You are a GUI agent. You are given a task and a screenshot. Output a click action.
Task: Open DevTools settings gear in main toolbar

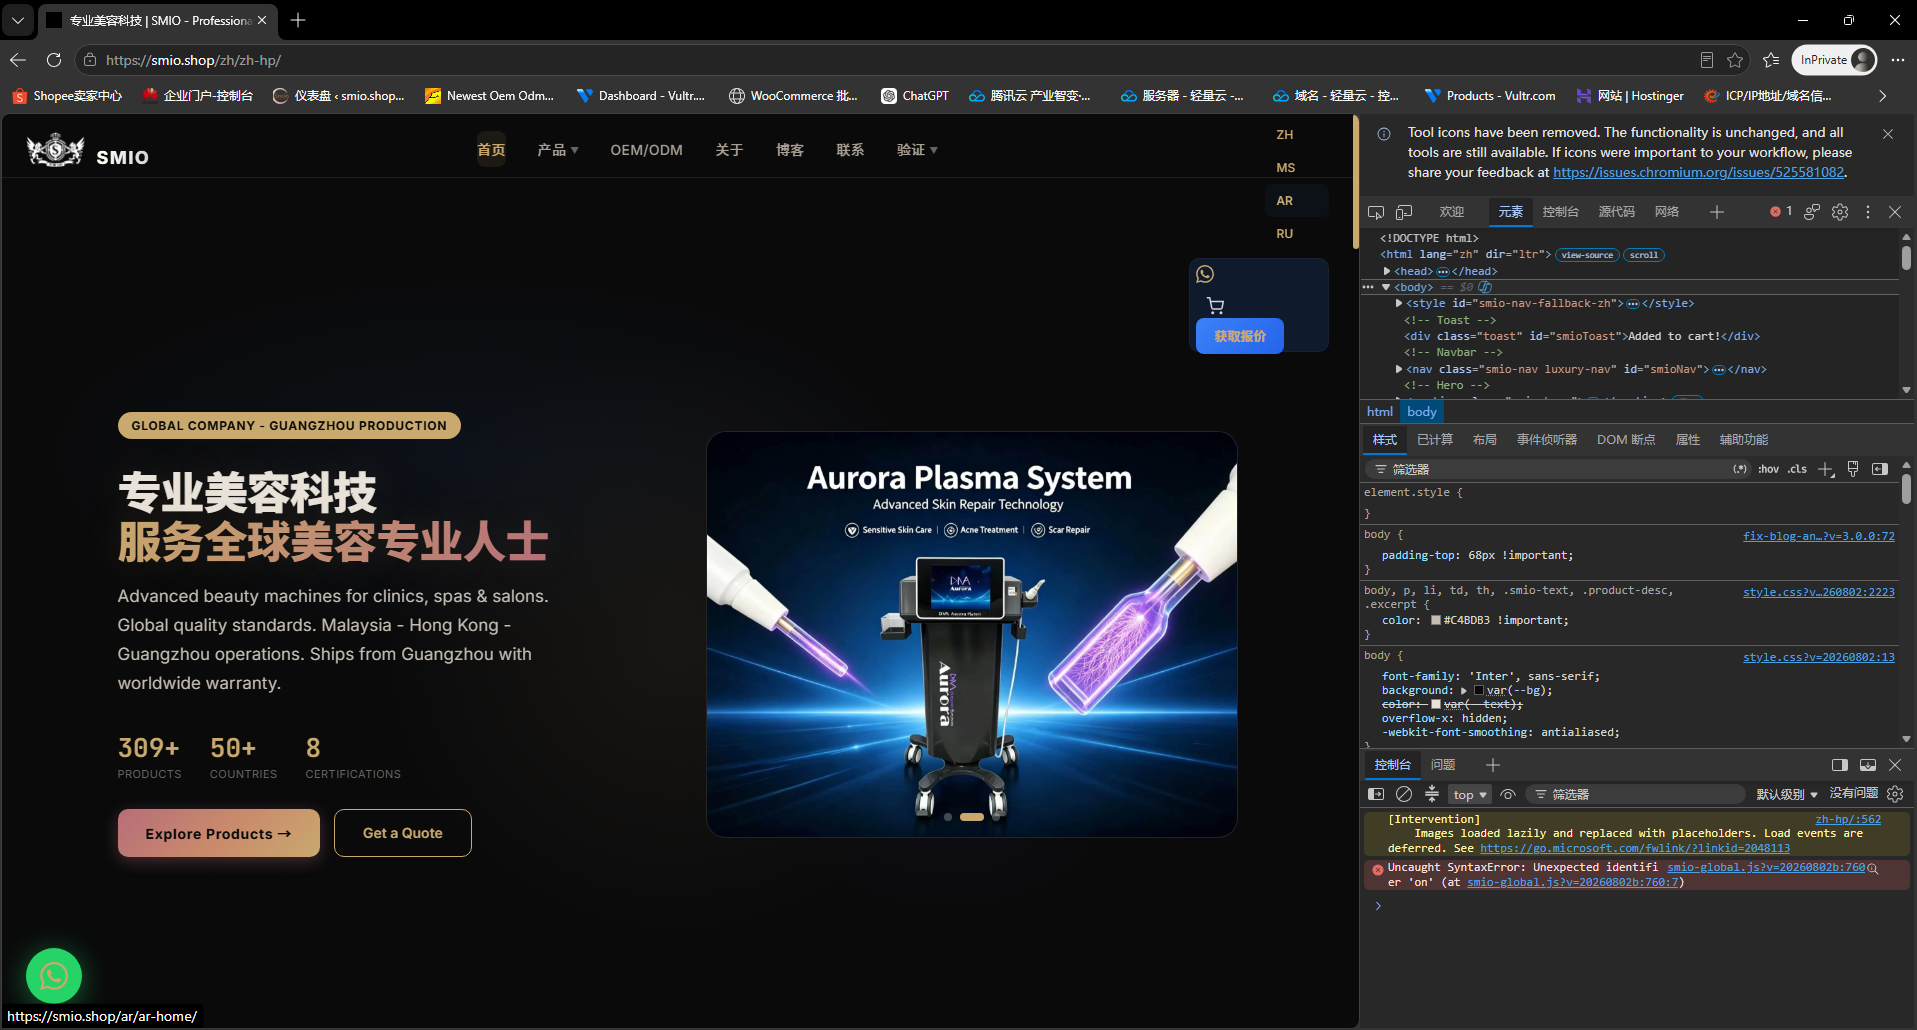(1840, 212)
